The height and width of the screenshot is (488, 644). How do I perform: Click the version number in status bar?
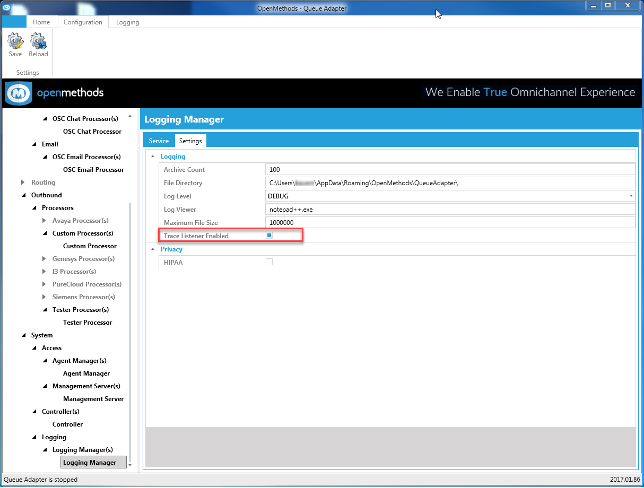click(625, 479)
